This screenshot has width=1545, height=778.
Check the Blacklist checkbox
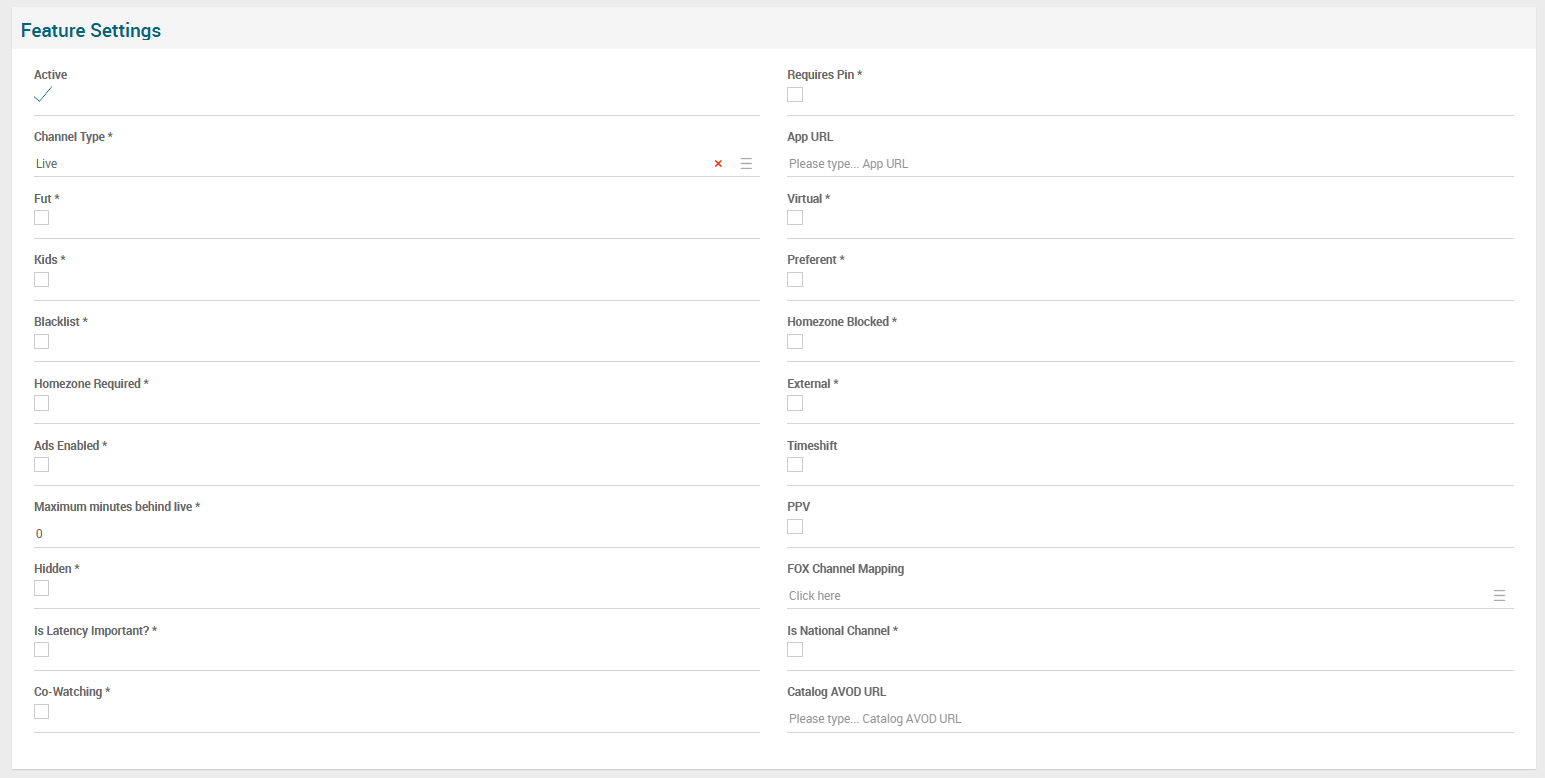42,342
